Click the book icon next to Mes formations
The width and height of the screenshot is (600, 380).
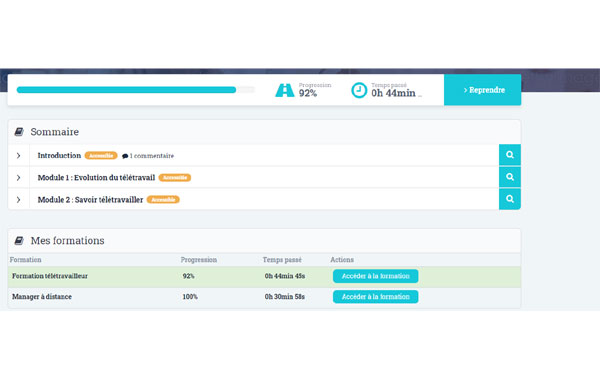pyautogui.click(x=19, y=240)
